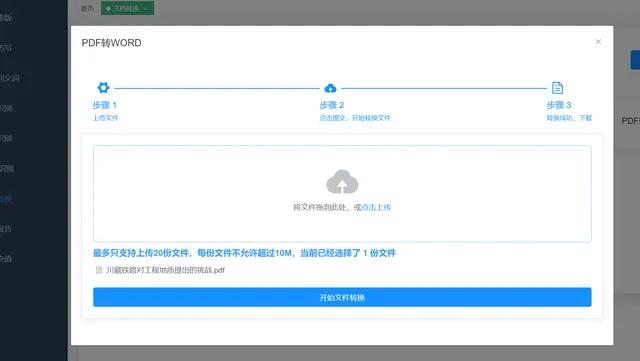Close the PDF转WORD dialog

point(598,42)
